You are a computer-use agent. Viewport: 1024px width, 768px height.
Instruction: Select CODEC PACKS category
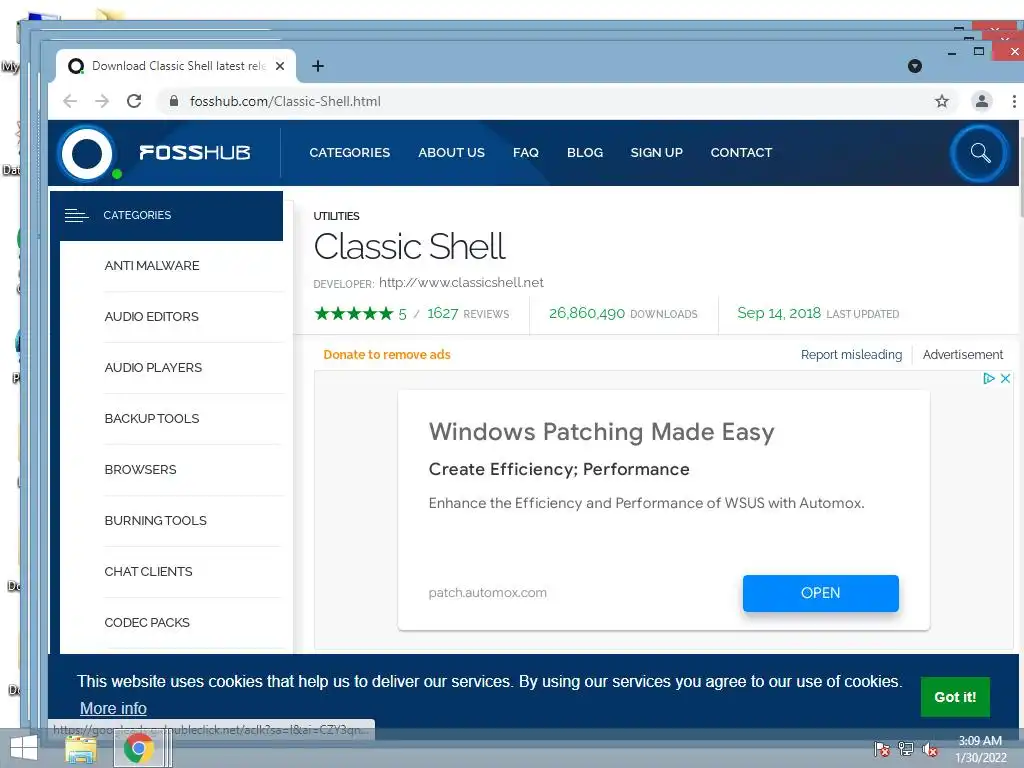coord(147,622)
